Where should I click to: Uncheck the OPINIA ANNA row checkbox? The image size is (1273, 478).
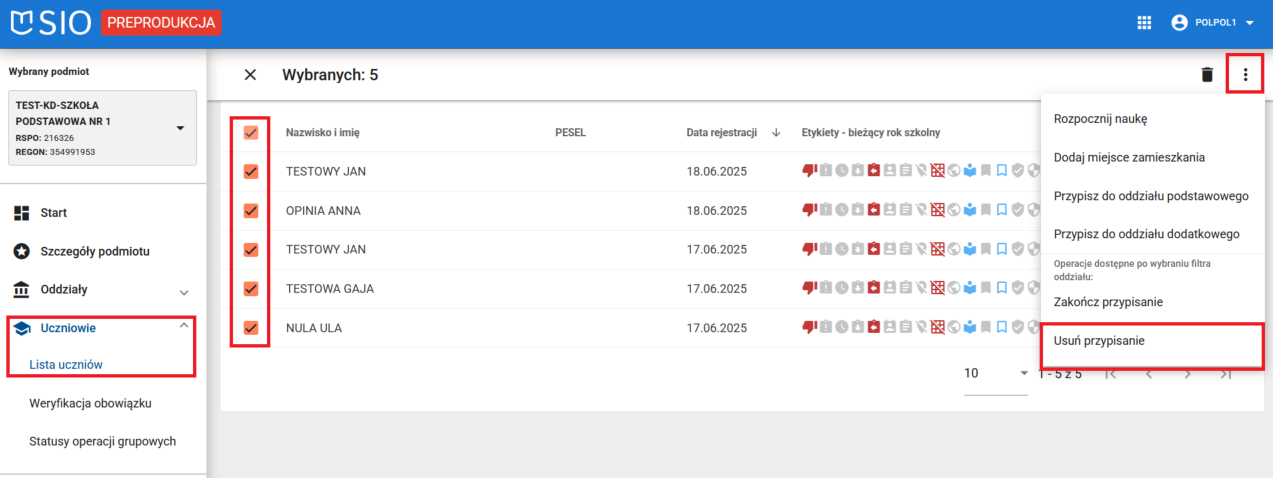click(251, 211)
